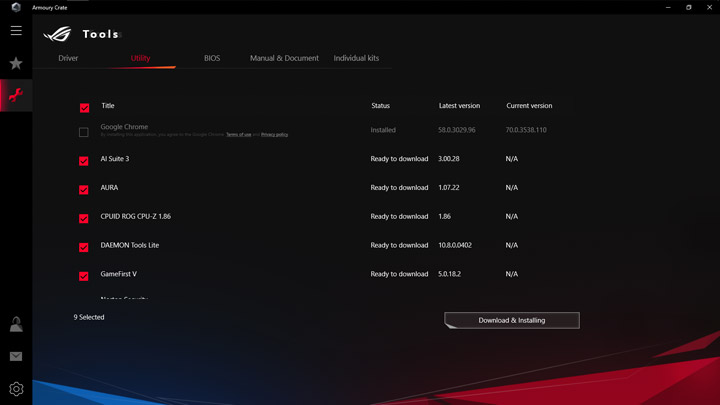Select the CPUID ROG CPU-Z 1.86 title
Image resolution: width=720 pixels, height=405 pixels.
point(135,216)
